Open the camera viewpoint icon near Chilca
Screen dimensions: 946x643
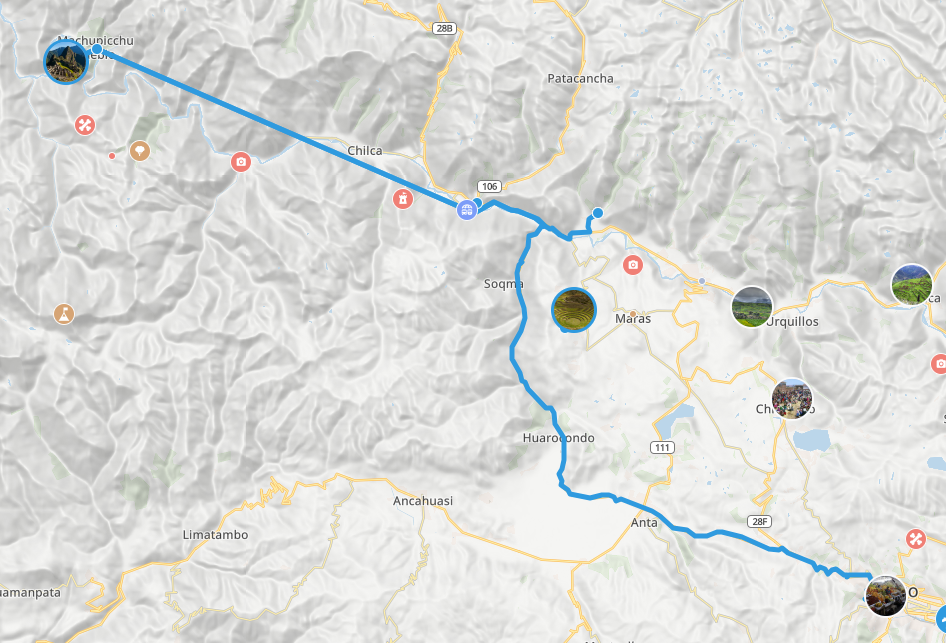click(x=241, y=162)
